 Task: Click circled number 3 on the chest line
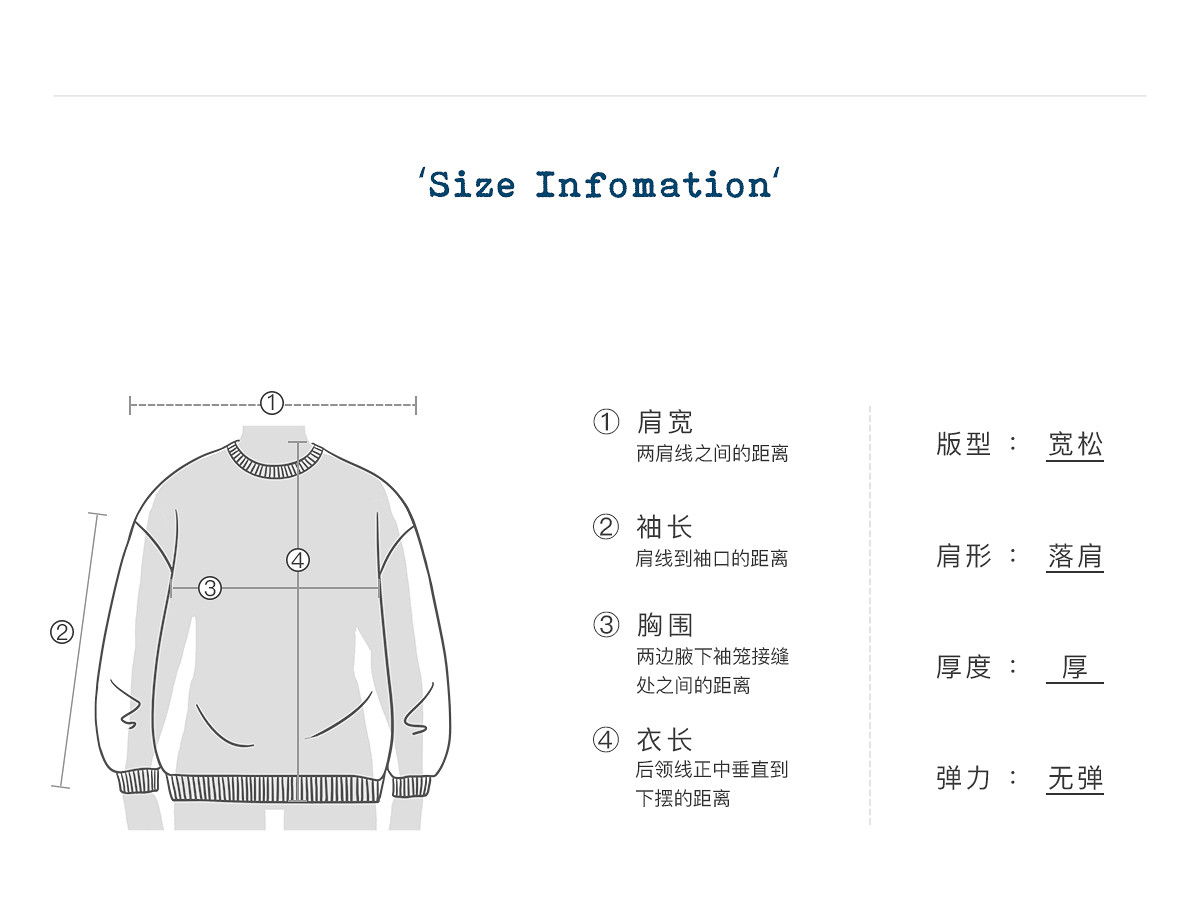209,588
